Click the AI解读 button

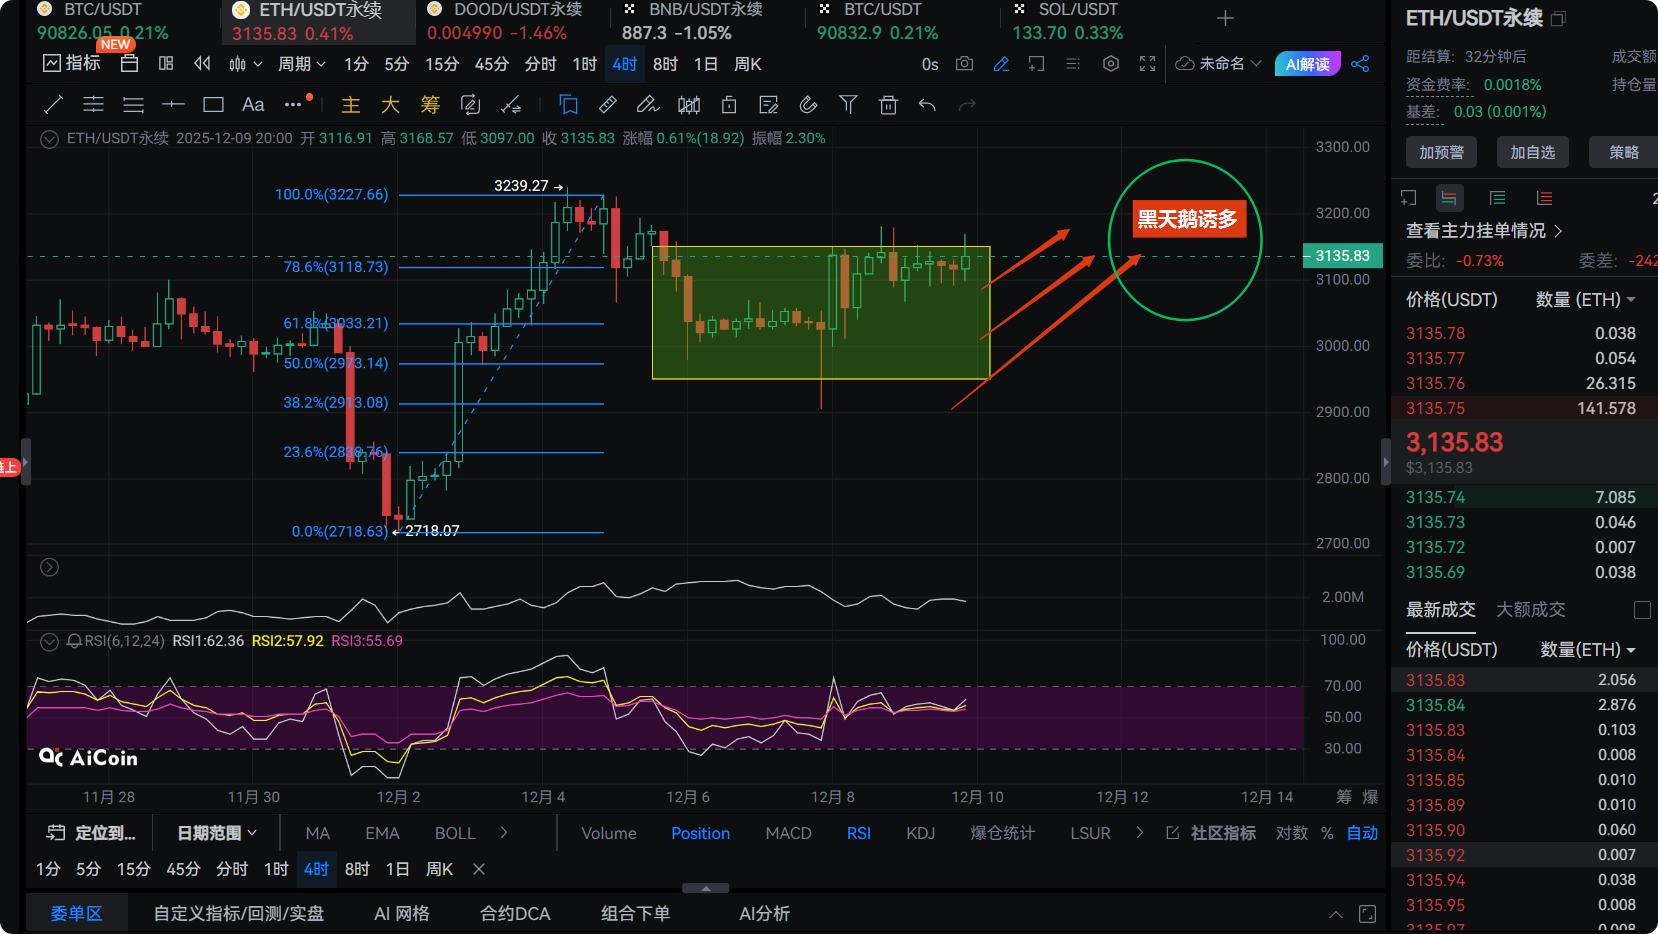pyautogui.click(x=1307, y=64)
